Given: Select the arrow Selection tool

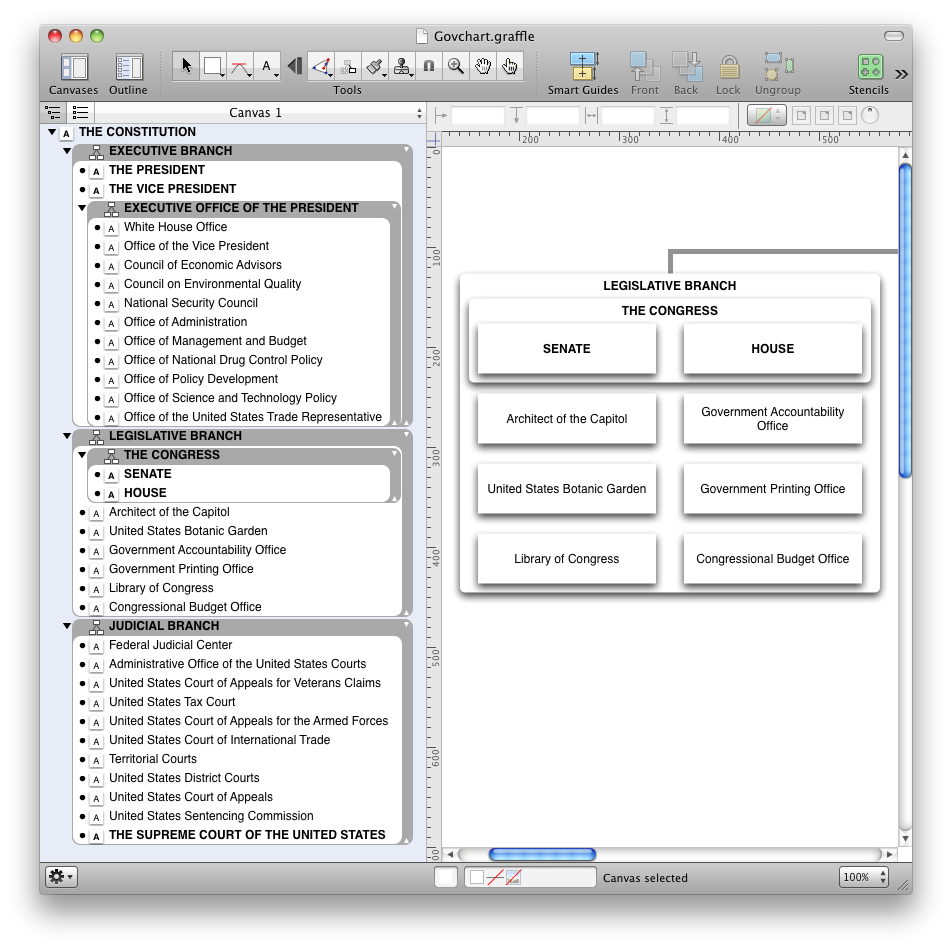Looking at the screenshot, I should click(186, 66).
